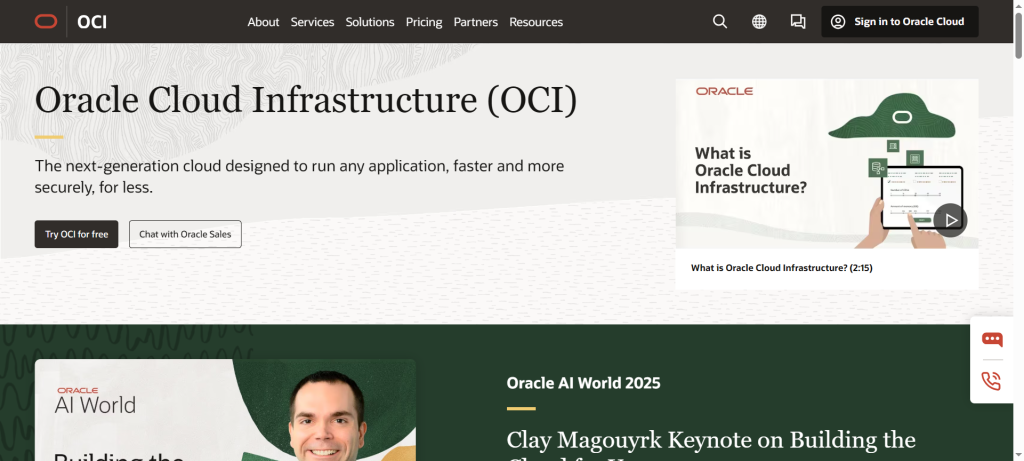Click Try OCI for free button
The height and width of the screenshot is (461, 1024).
point(76,234)
